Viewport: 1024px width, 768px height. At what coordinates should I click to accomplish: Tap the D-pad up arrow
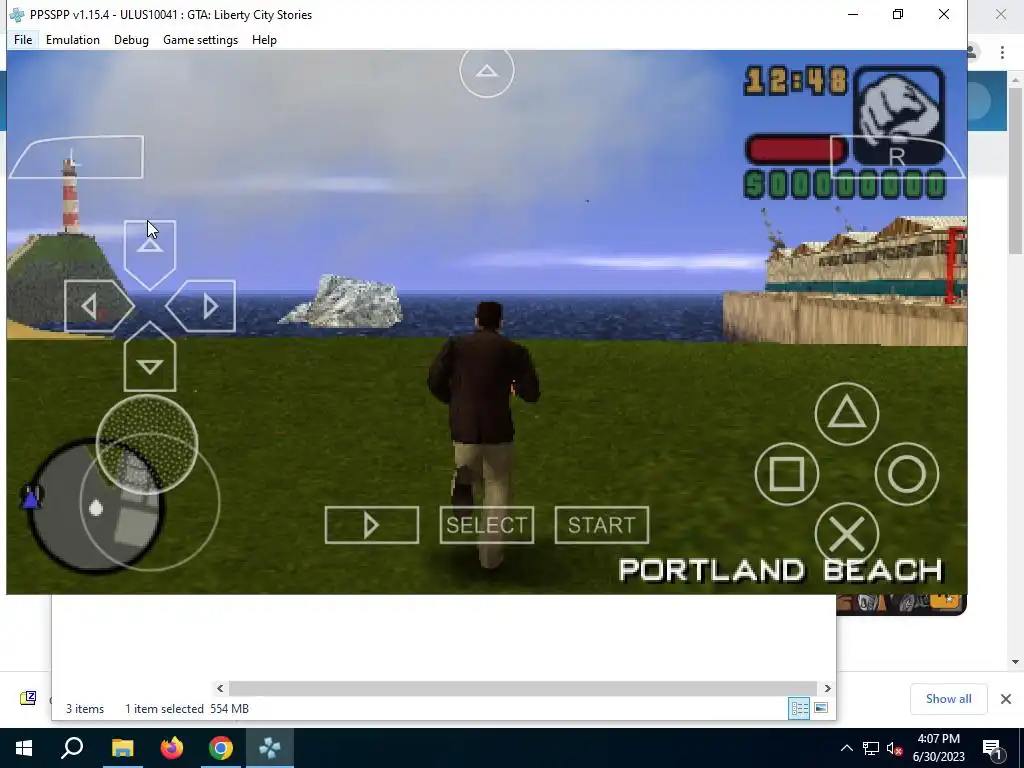pos(150,253)
